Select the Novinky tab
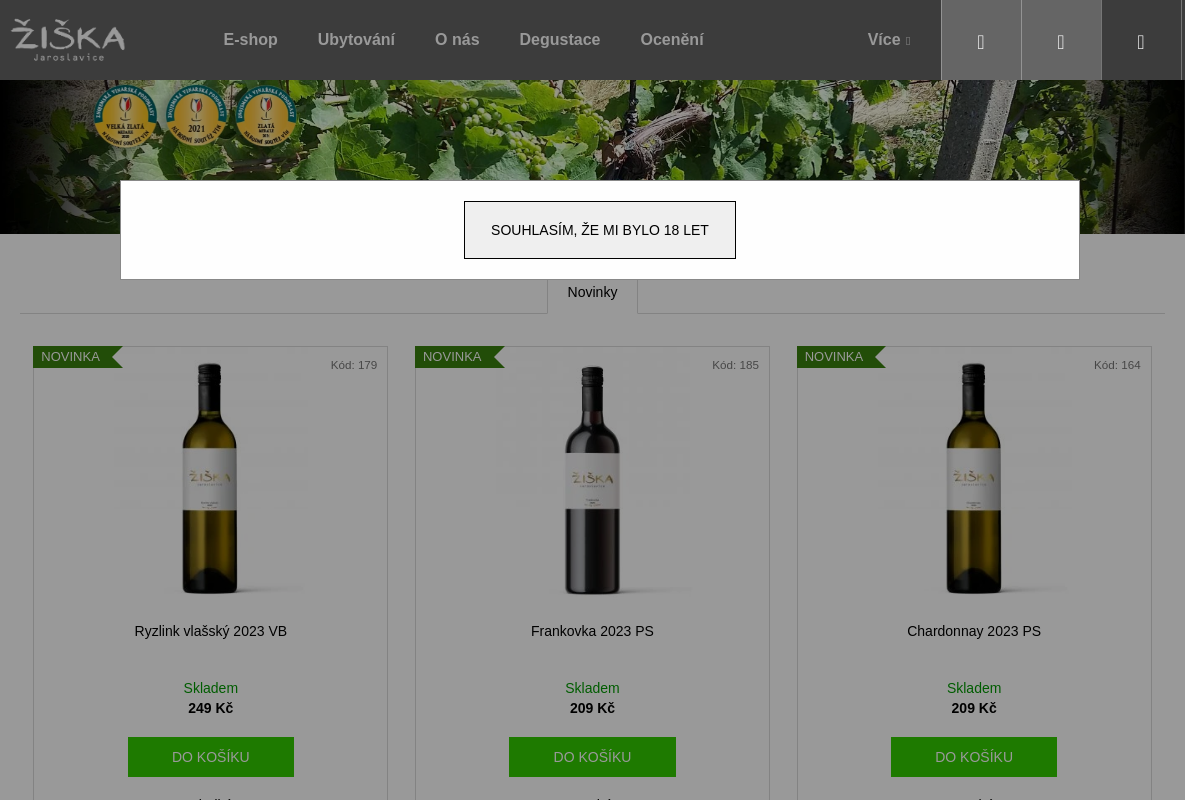1200x800 pixels. (592, 292)
